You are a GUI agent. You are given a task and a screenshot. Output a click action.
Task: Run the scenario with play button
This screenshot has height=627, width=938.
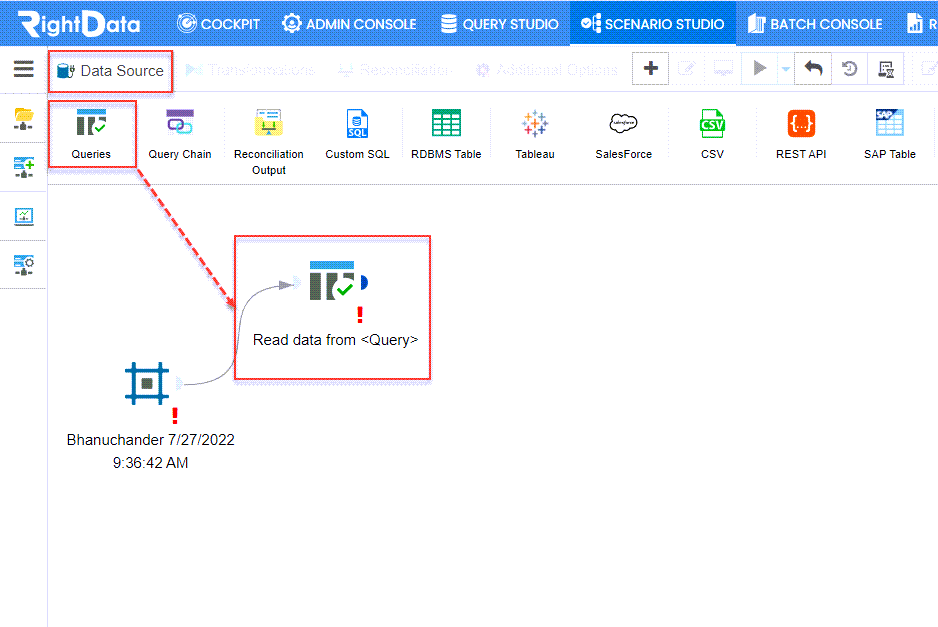(x=759, y=68)
